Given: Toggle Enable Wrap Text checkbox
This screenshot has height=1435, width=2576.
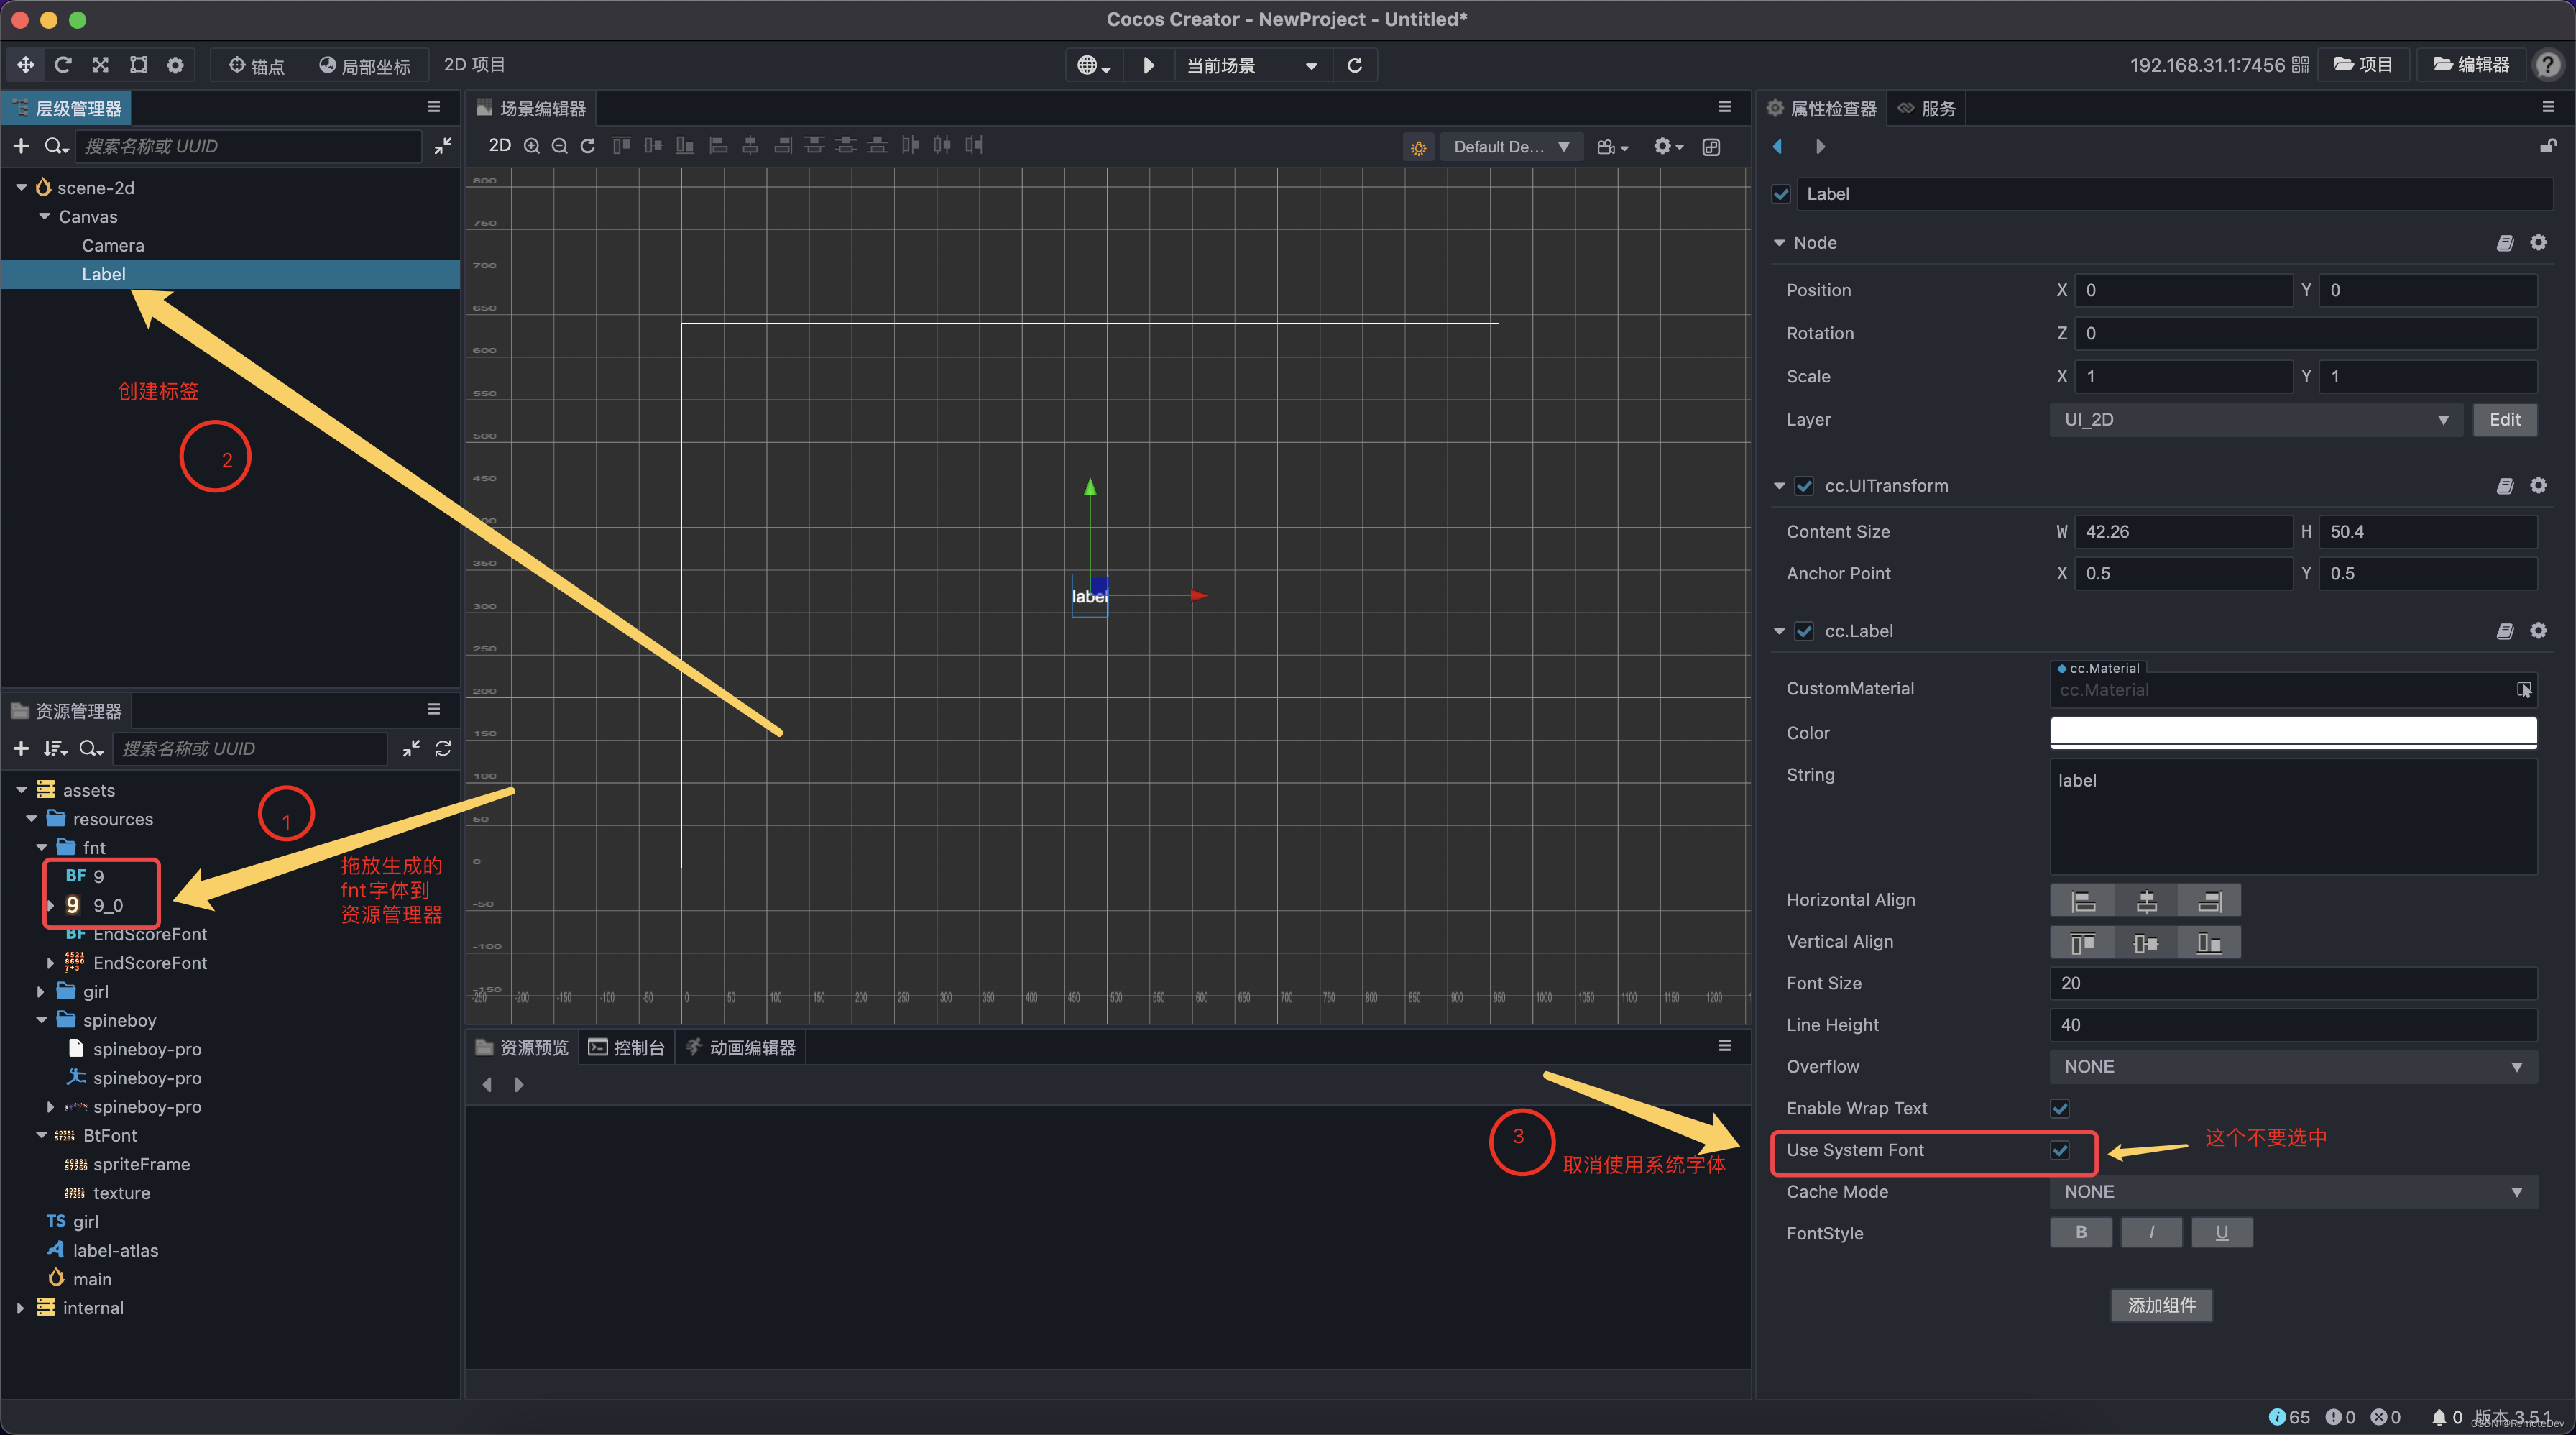Looking at the screenshot, I should [2060, 1108].
